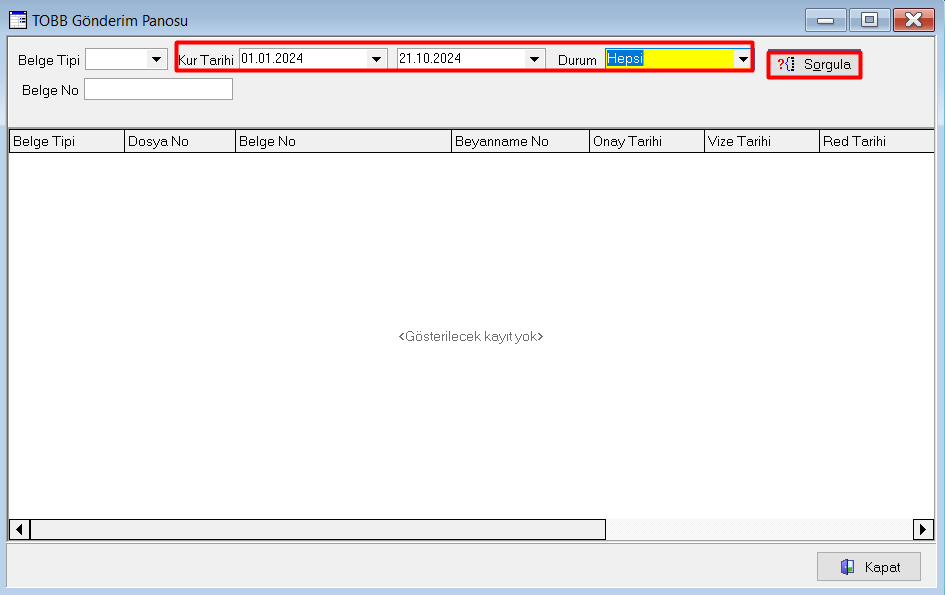
Task: Click the Sorgula query button
Action: pyautogui.click(x=815, y=64)
